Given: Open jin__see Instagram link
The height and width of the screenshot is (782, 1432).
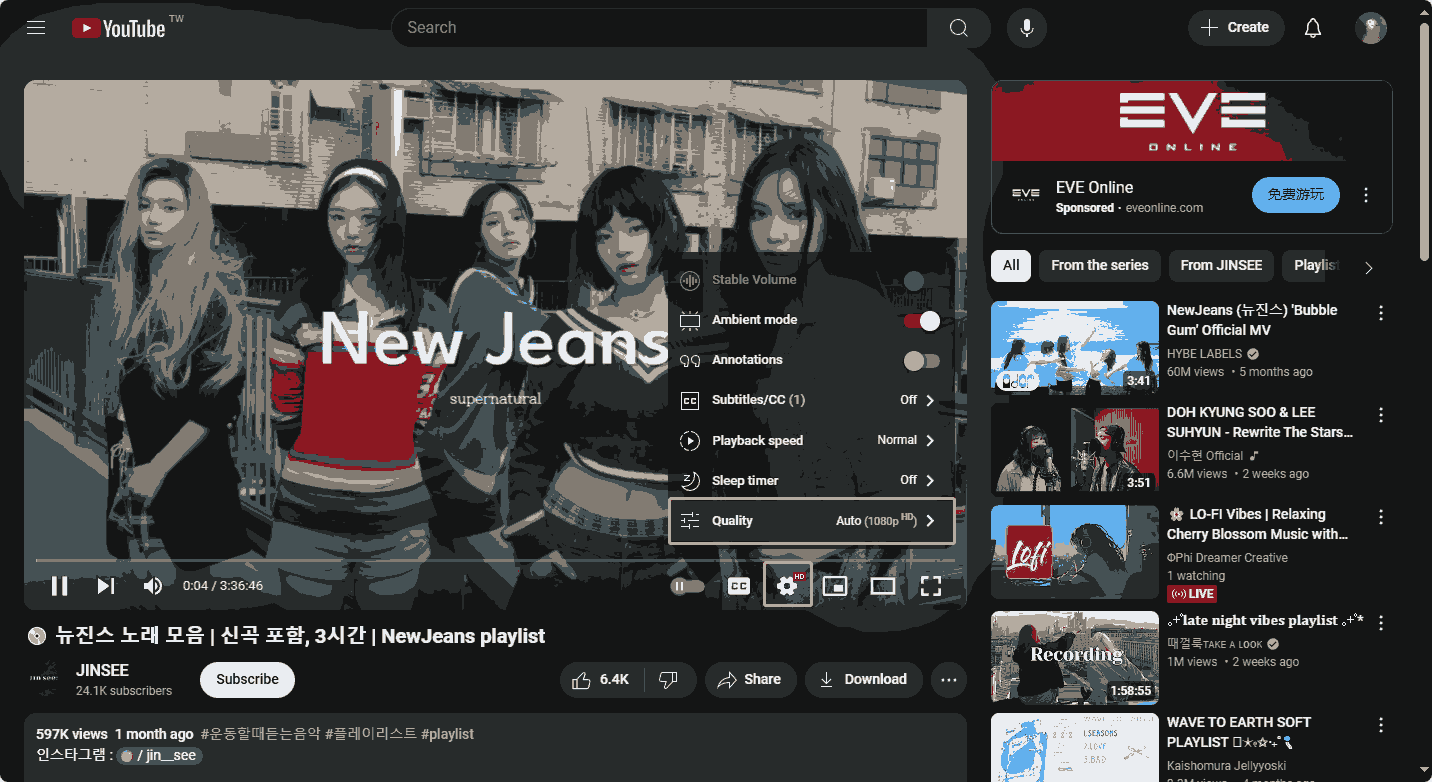Looking at the screenshot, I should (x=160, y=756).
